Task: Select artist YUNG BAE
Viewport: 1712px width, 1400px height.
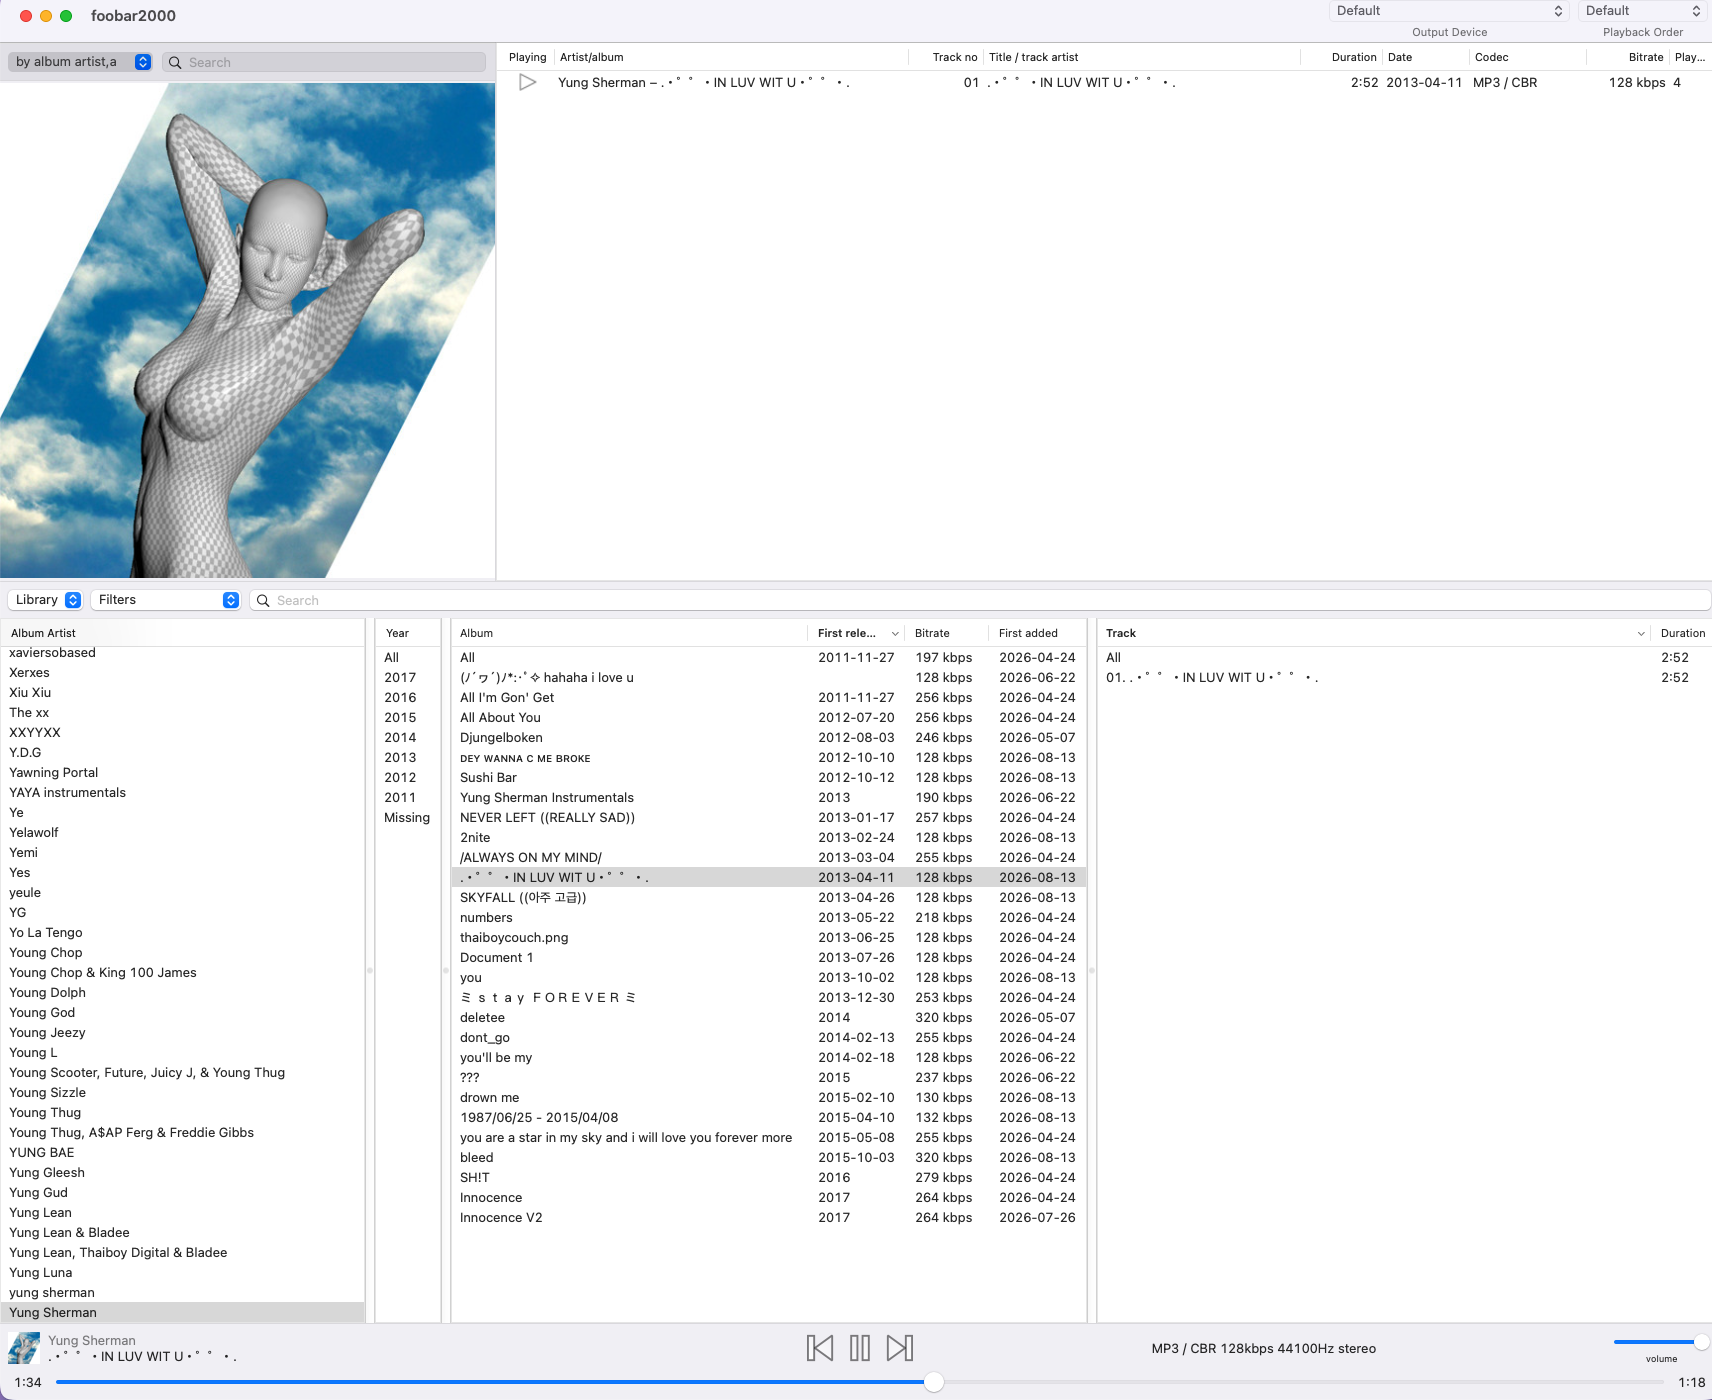Action: (x=182, y=1152)
